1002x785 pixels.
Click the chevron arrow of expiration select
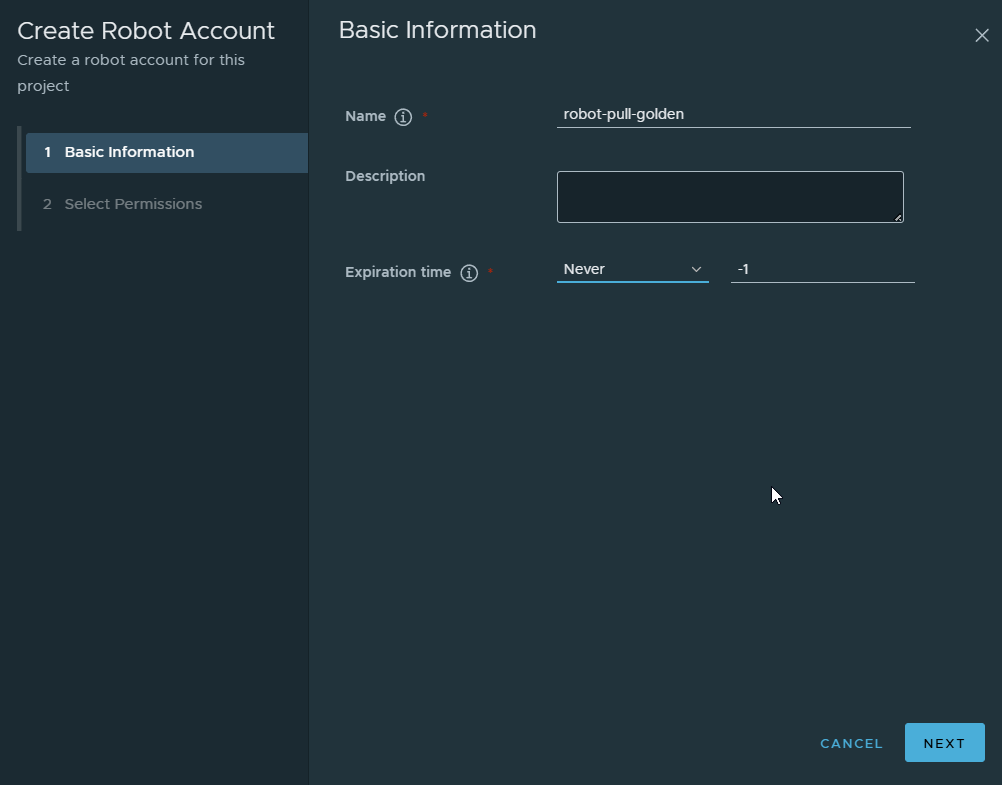tap(696, 269)
